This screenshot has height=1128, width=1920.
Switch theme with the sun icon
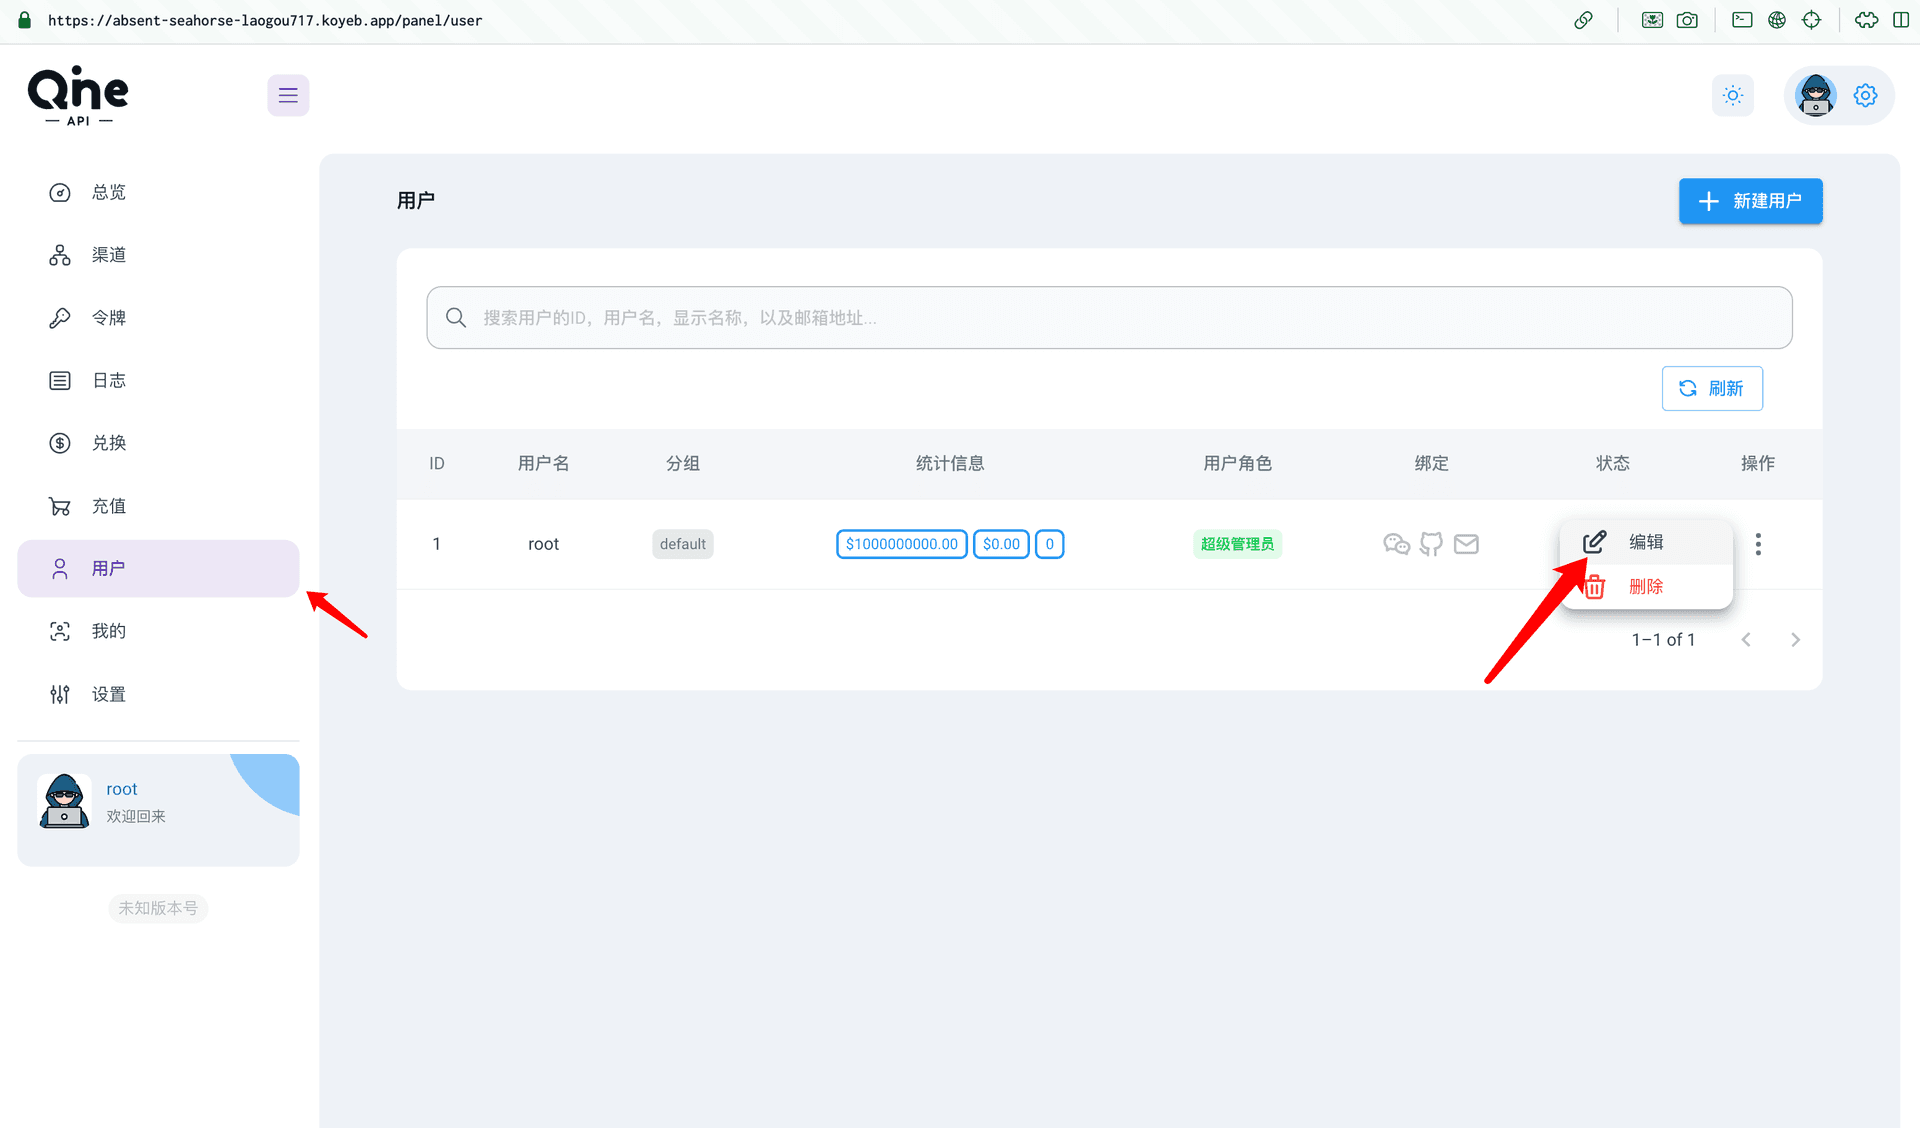[x=1733, y=95]
